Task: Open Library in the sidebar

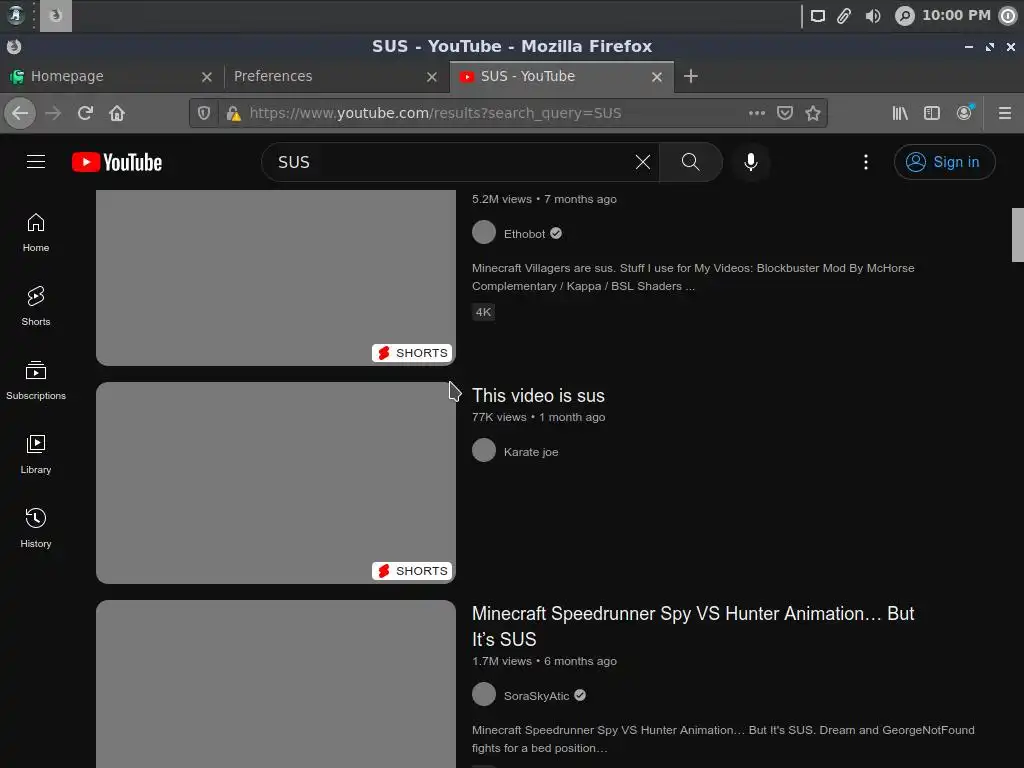Action: tap(36, 454)
